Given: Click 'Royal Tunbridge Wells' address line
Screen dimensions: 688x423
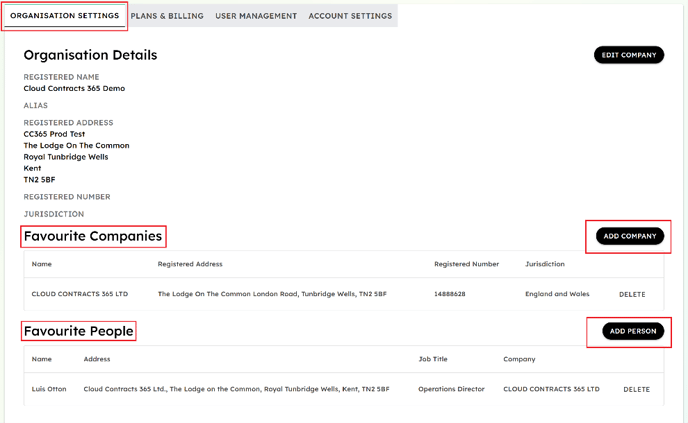Looking at the screenshot, I should (x=66, y=157).
